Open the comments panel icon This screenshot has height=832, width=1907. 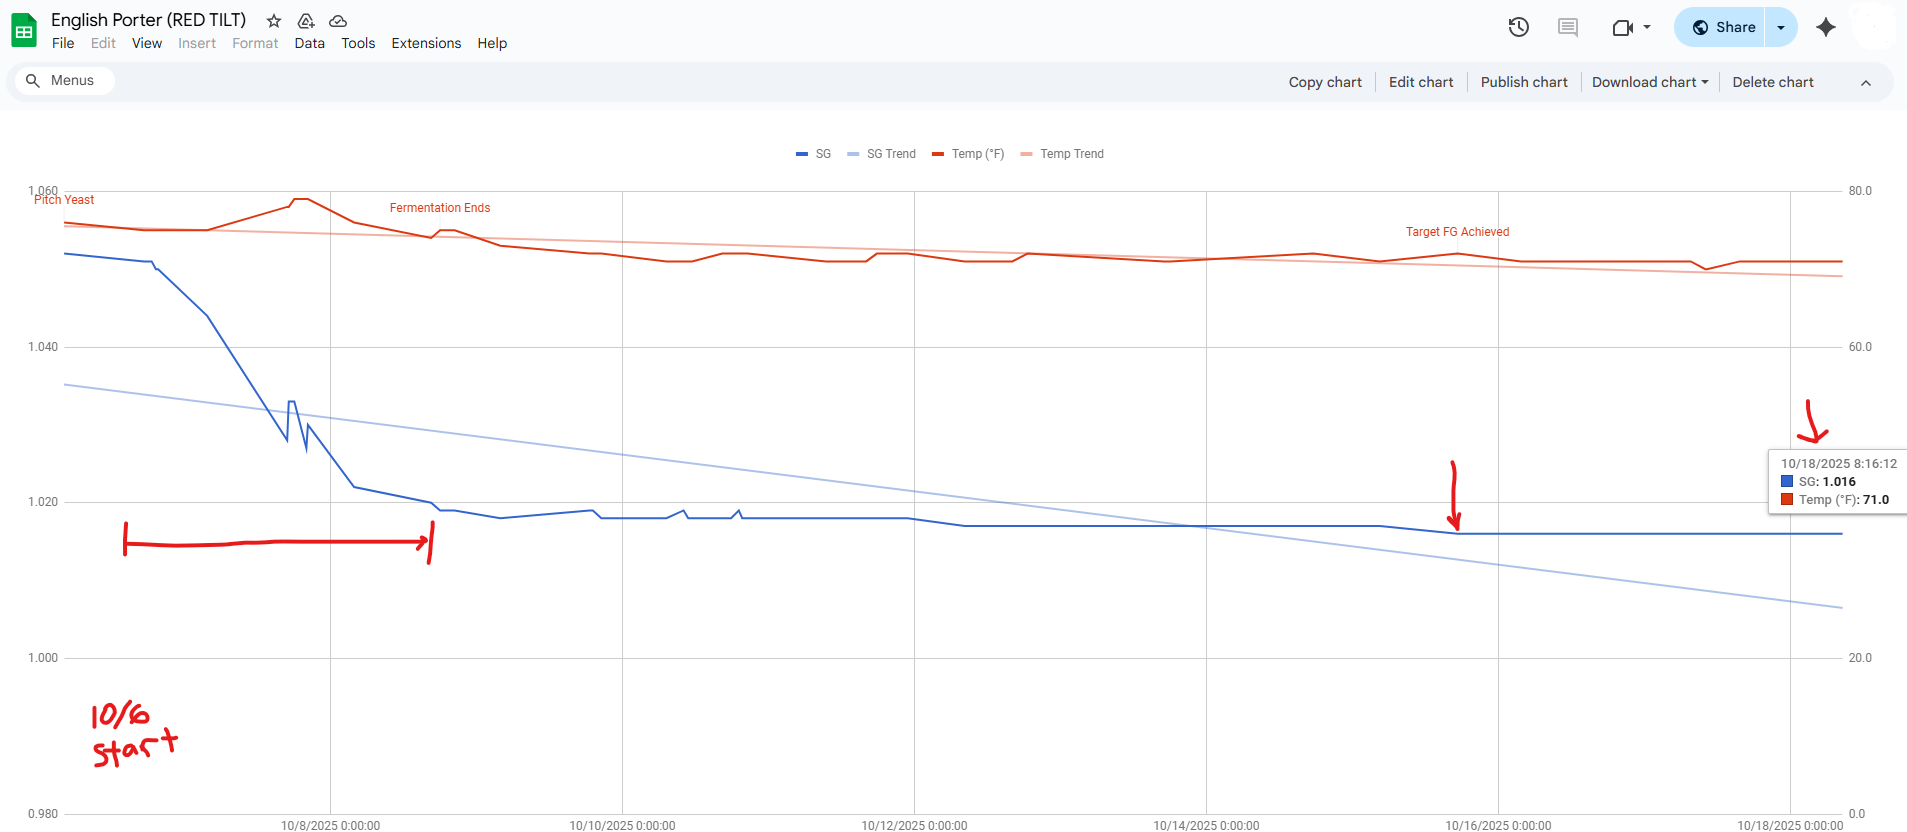tap(1567, 27)
